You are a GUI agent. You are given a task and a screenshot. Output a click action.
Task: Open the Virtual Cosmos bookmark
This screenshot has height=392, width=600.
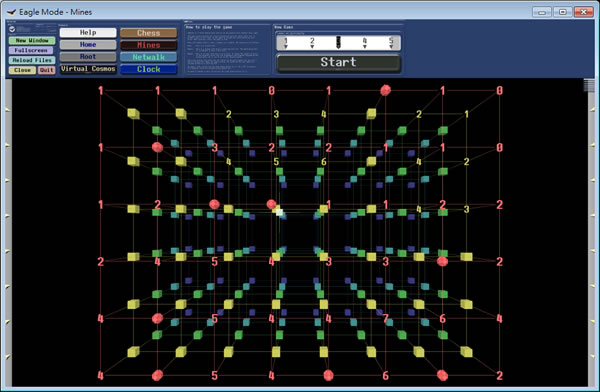[88, 69]
